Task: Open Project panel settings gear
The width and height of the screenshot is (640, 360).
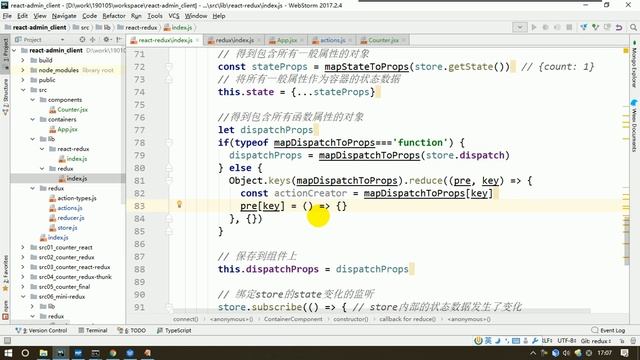Action: (x=107, y=40)
